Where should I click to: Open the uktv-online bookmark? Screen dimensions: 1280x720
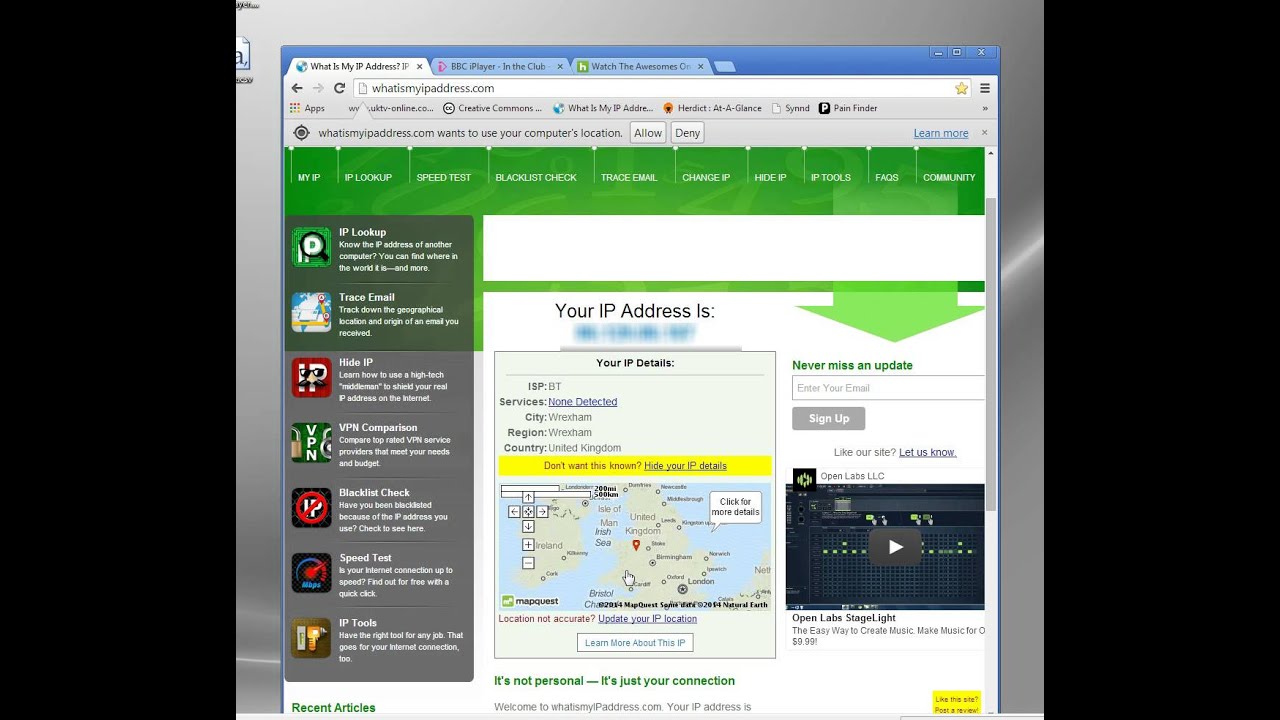(390, 108)
